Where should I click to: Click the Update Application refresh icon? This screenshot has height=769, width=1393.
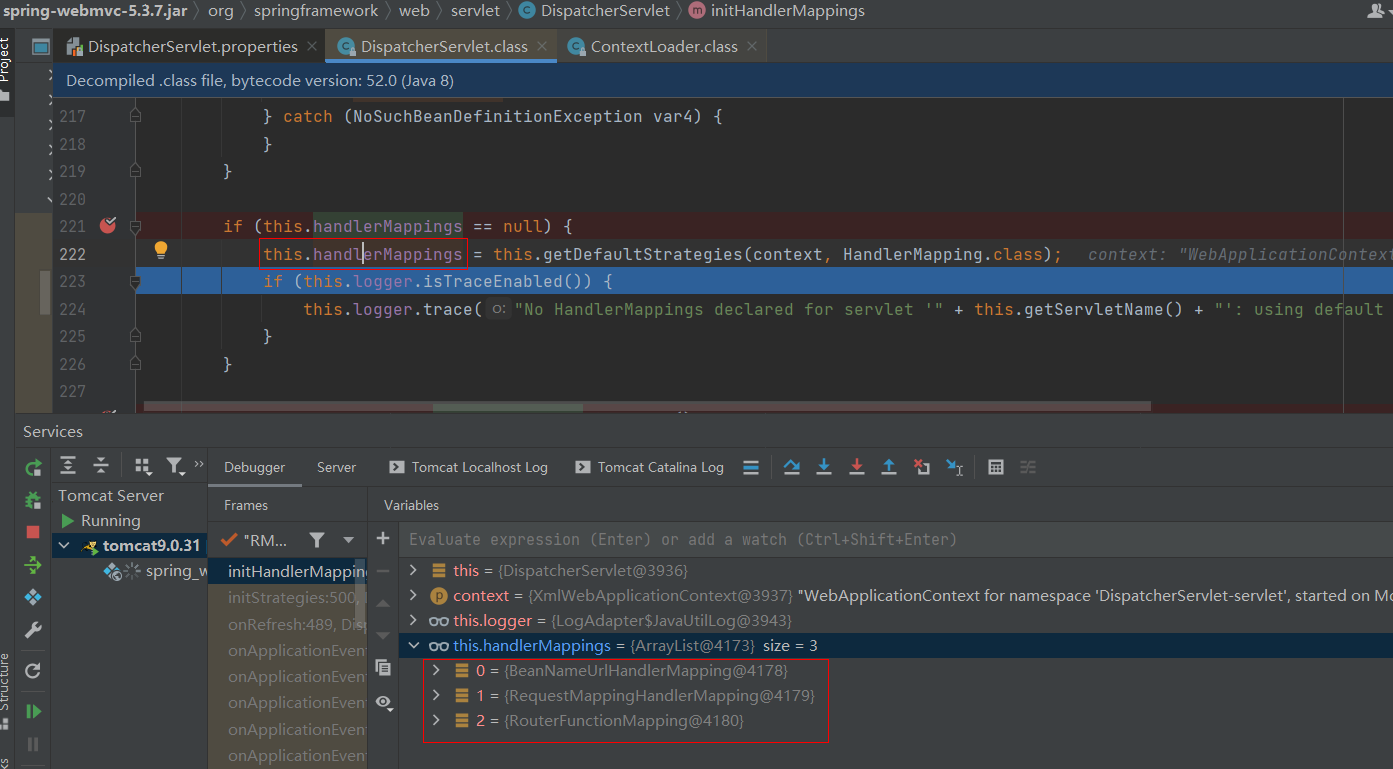point(33,671)
